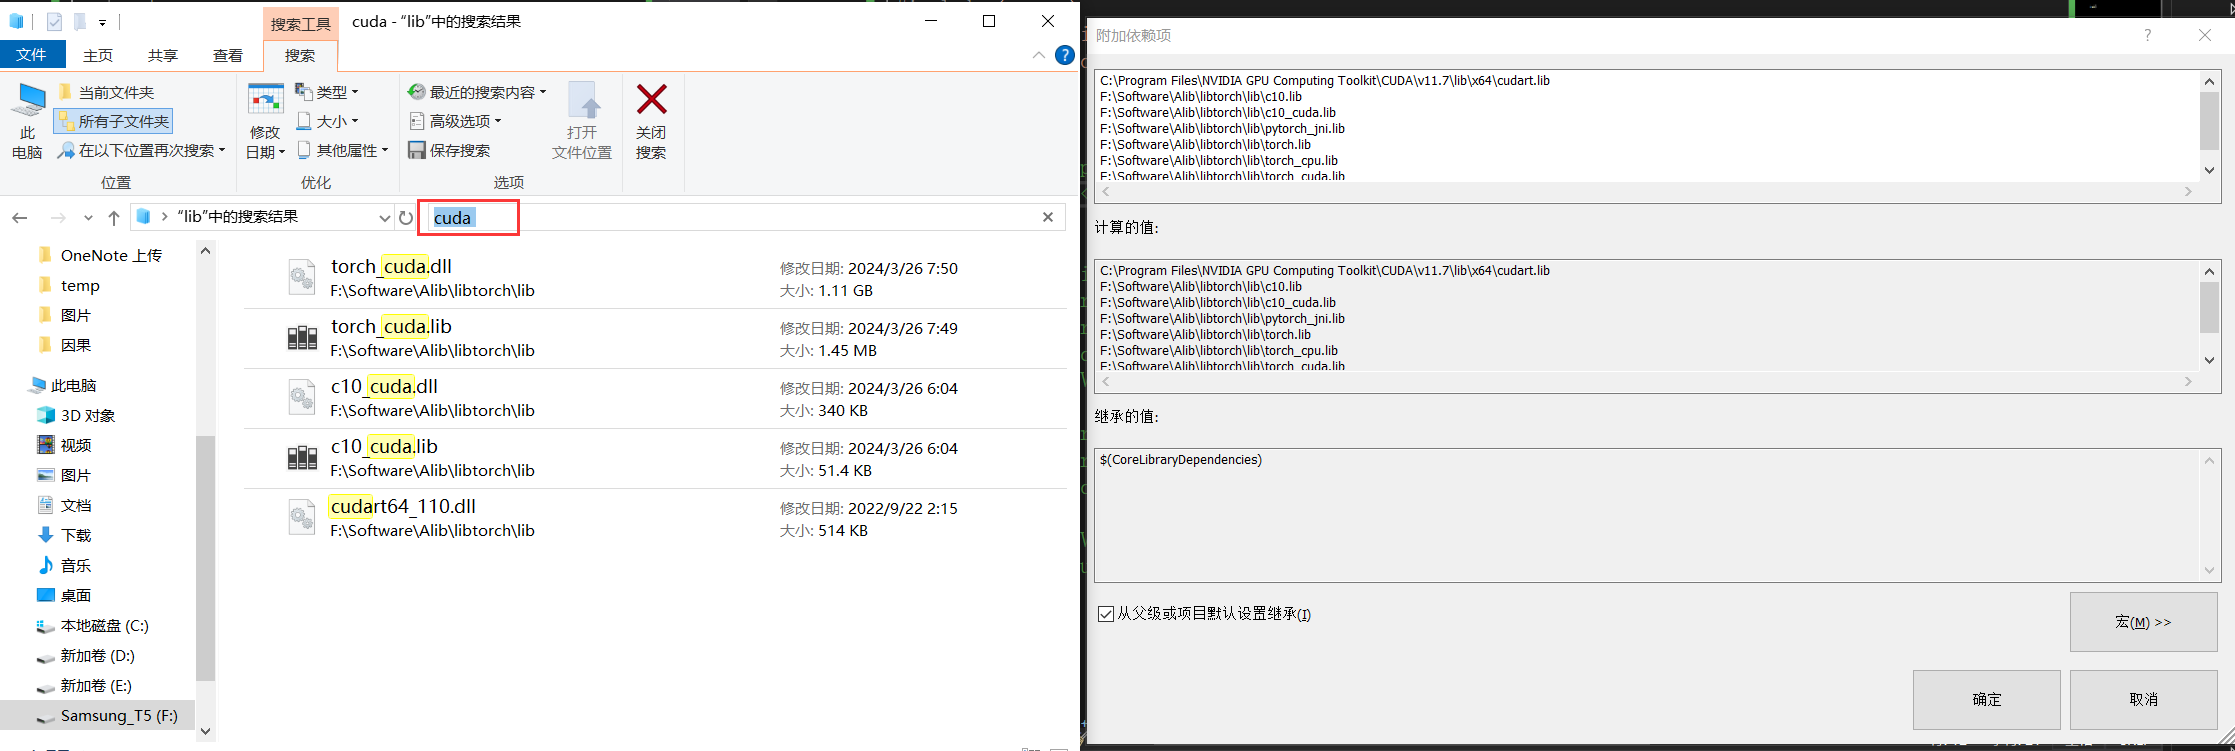The width and height of the screenshot is (2235, 751).
Task: Open recent locations dropdown arrow
Action: coord(88,217)
